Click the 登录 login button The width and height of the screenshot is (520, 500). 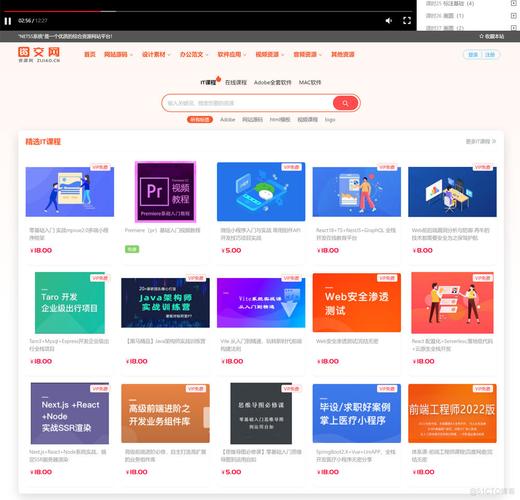pos(473,55)
